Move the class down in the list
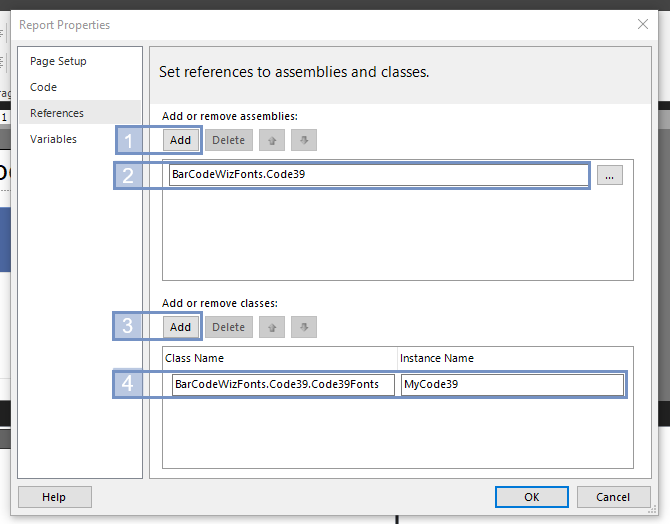 (304, 327)
